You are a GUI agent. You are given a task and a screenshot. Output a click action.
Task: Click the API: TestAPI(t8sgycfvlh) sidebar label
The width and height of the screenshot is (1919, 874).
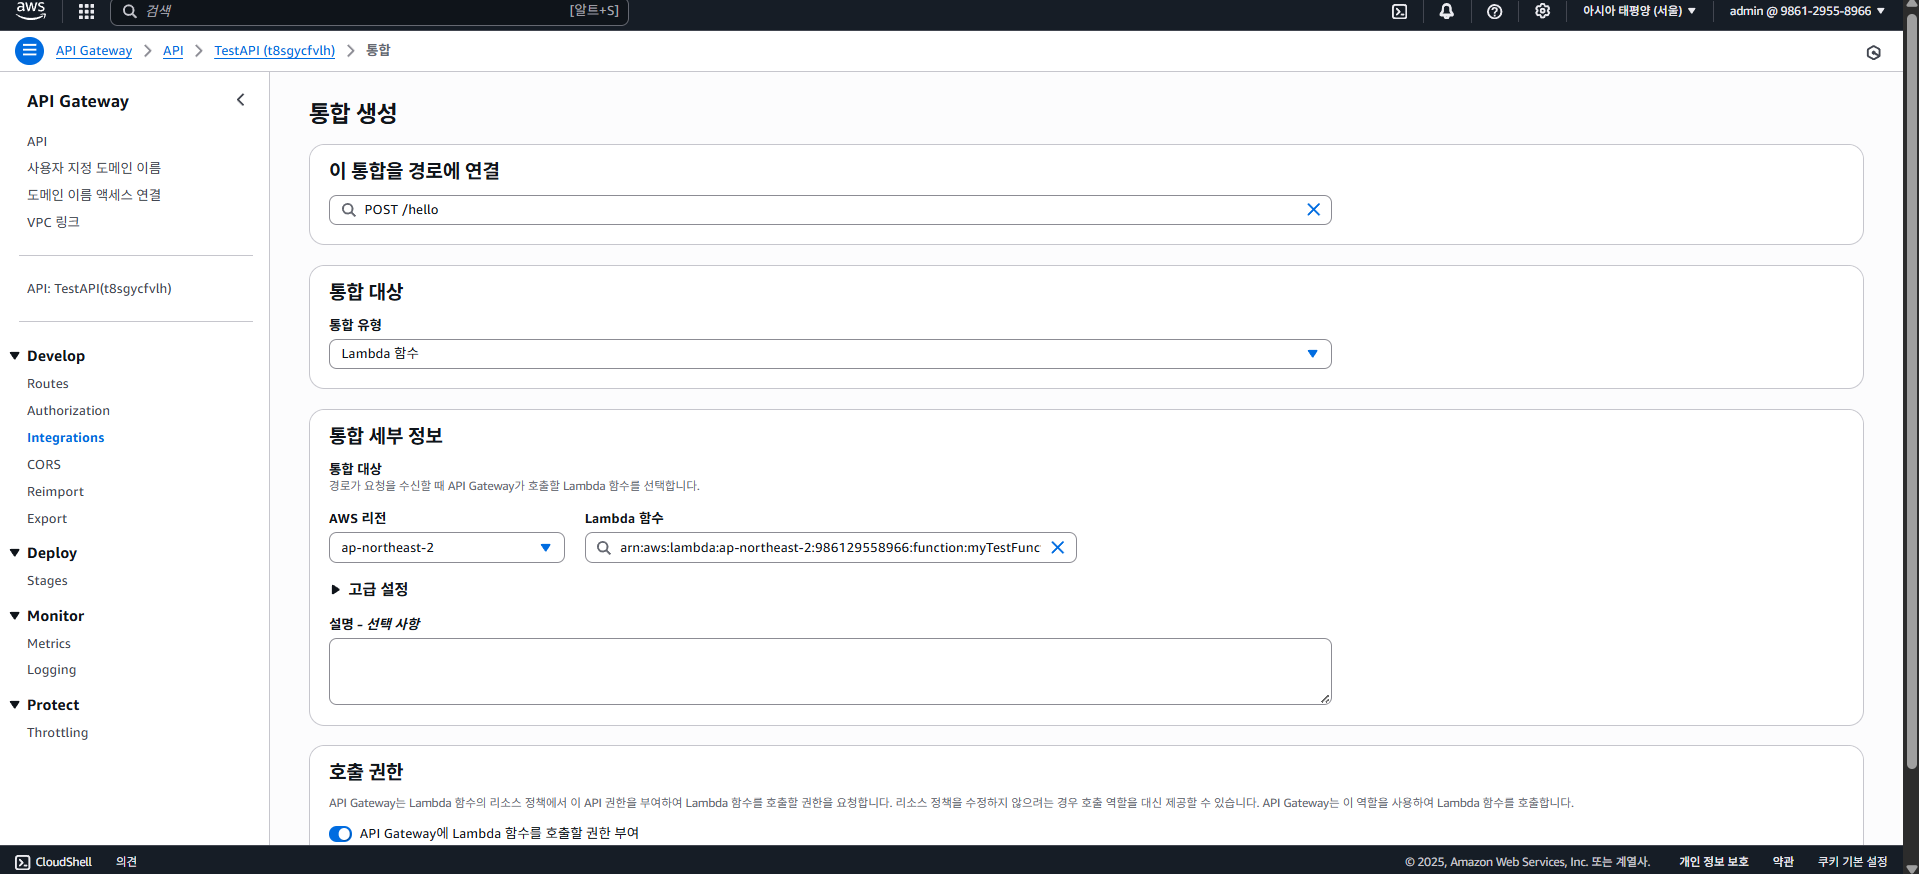click(x=99, y=289)
